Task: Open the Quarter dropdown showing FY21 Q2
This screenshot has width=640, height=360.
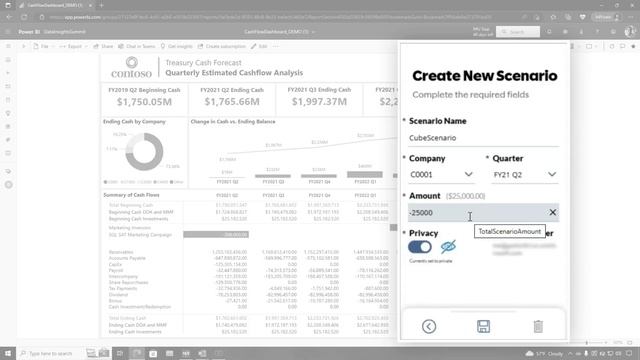Action: pyautogui.click(x=525, y=175)
